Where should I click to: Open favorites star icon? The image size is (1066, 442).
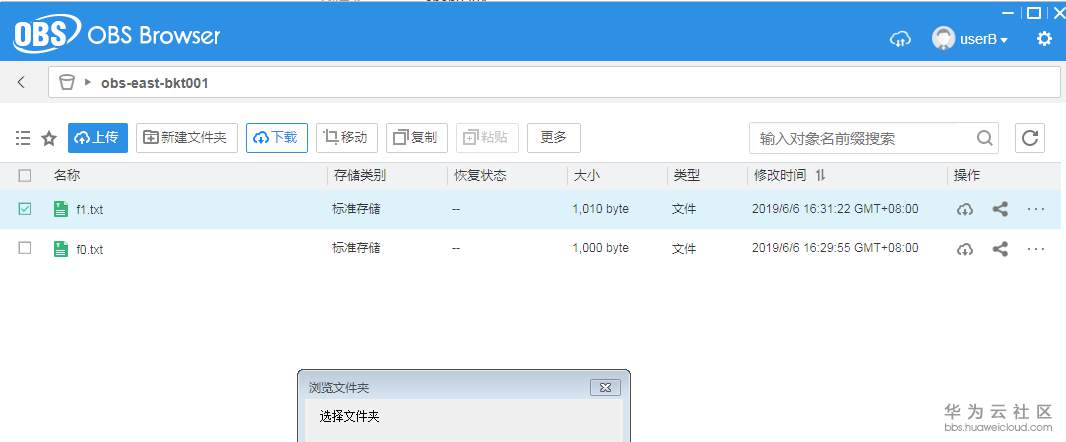coord(49,139)
